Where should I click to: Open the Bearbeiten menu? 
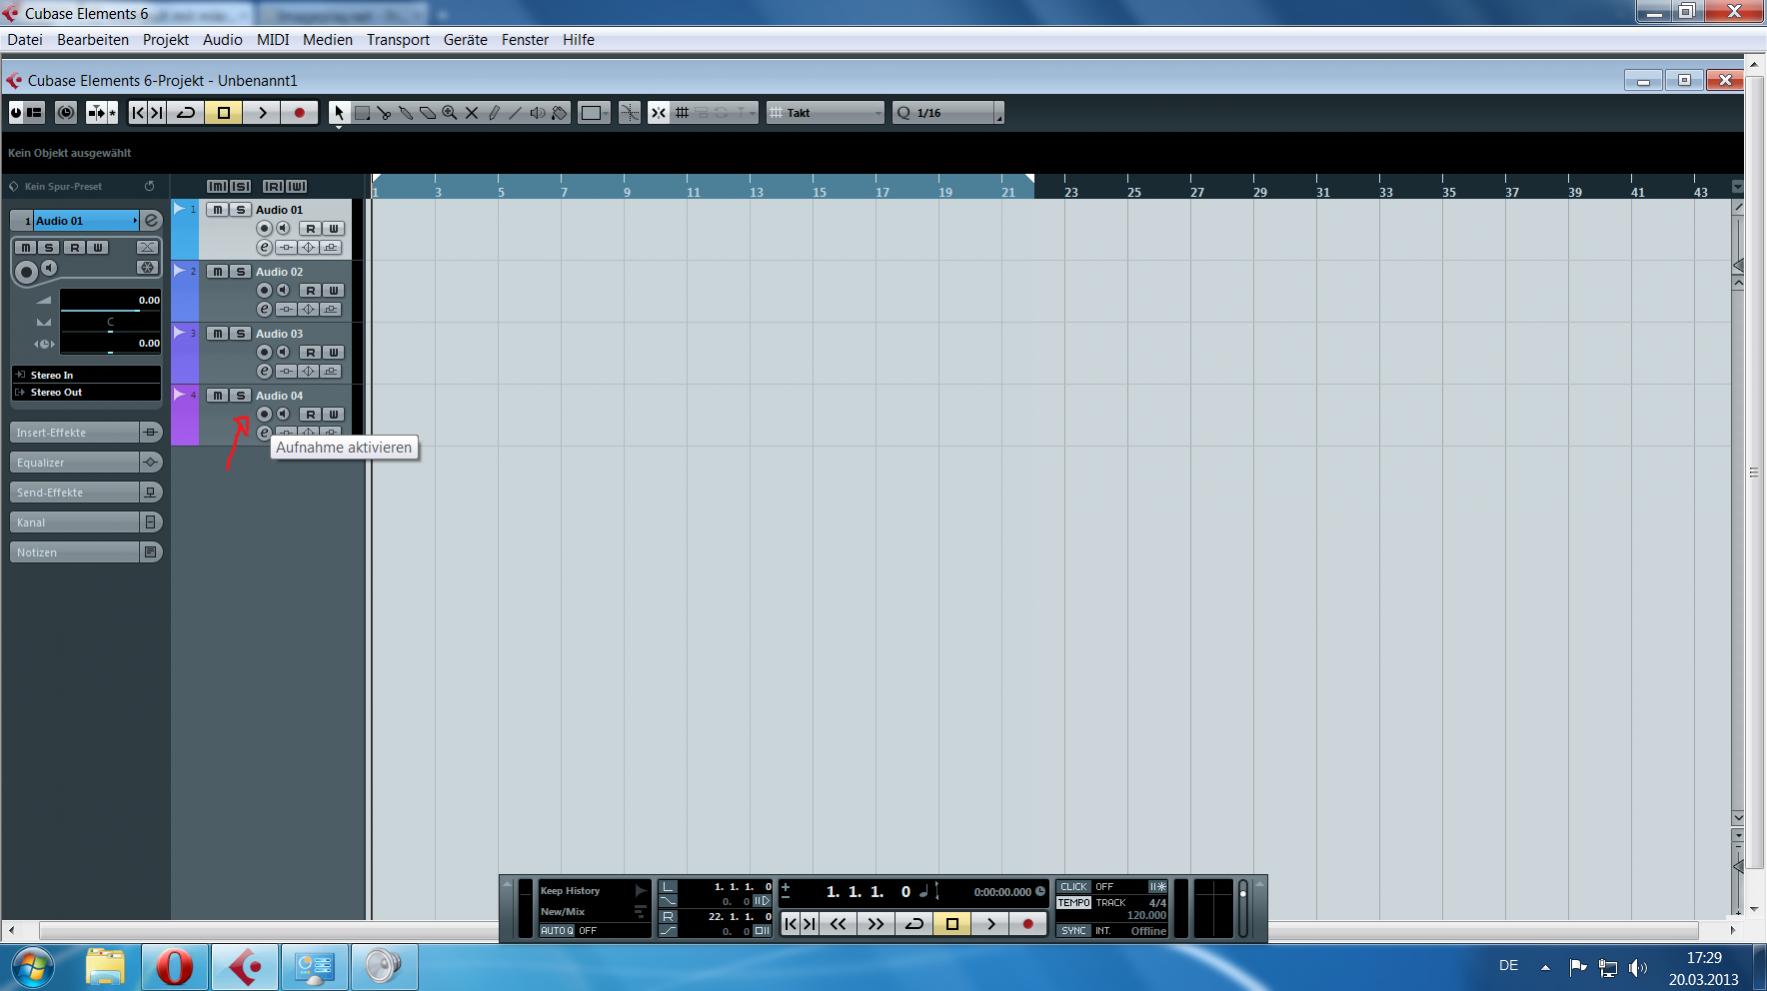click(x=93, y=40)
